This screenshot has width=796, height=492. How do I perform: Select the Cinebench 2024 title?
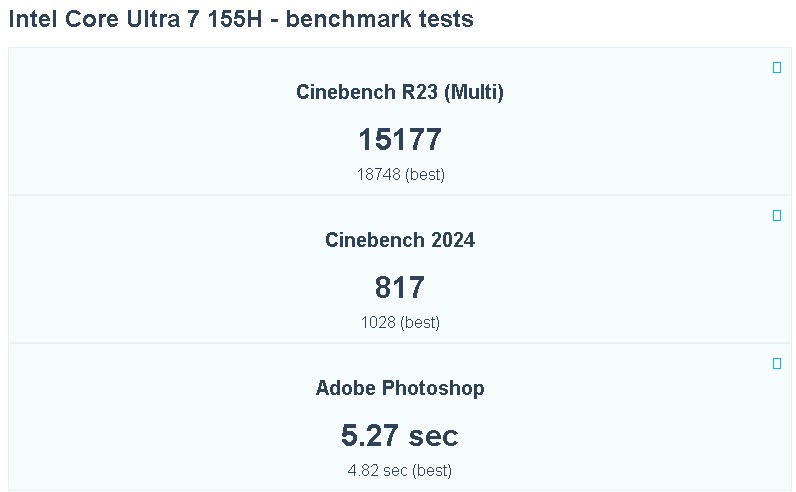coord(400,241)
